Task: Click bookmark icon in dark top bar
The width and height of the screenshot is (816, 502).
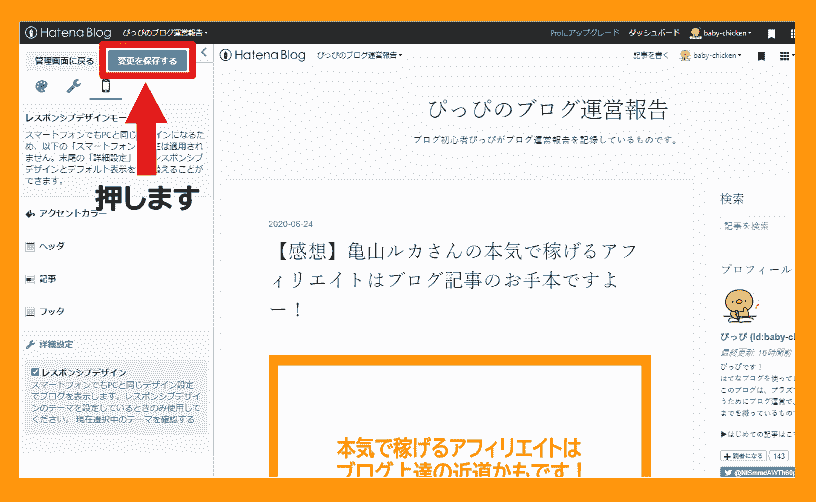Action: click(x=771, y=33)
